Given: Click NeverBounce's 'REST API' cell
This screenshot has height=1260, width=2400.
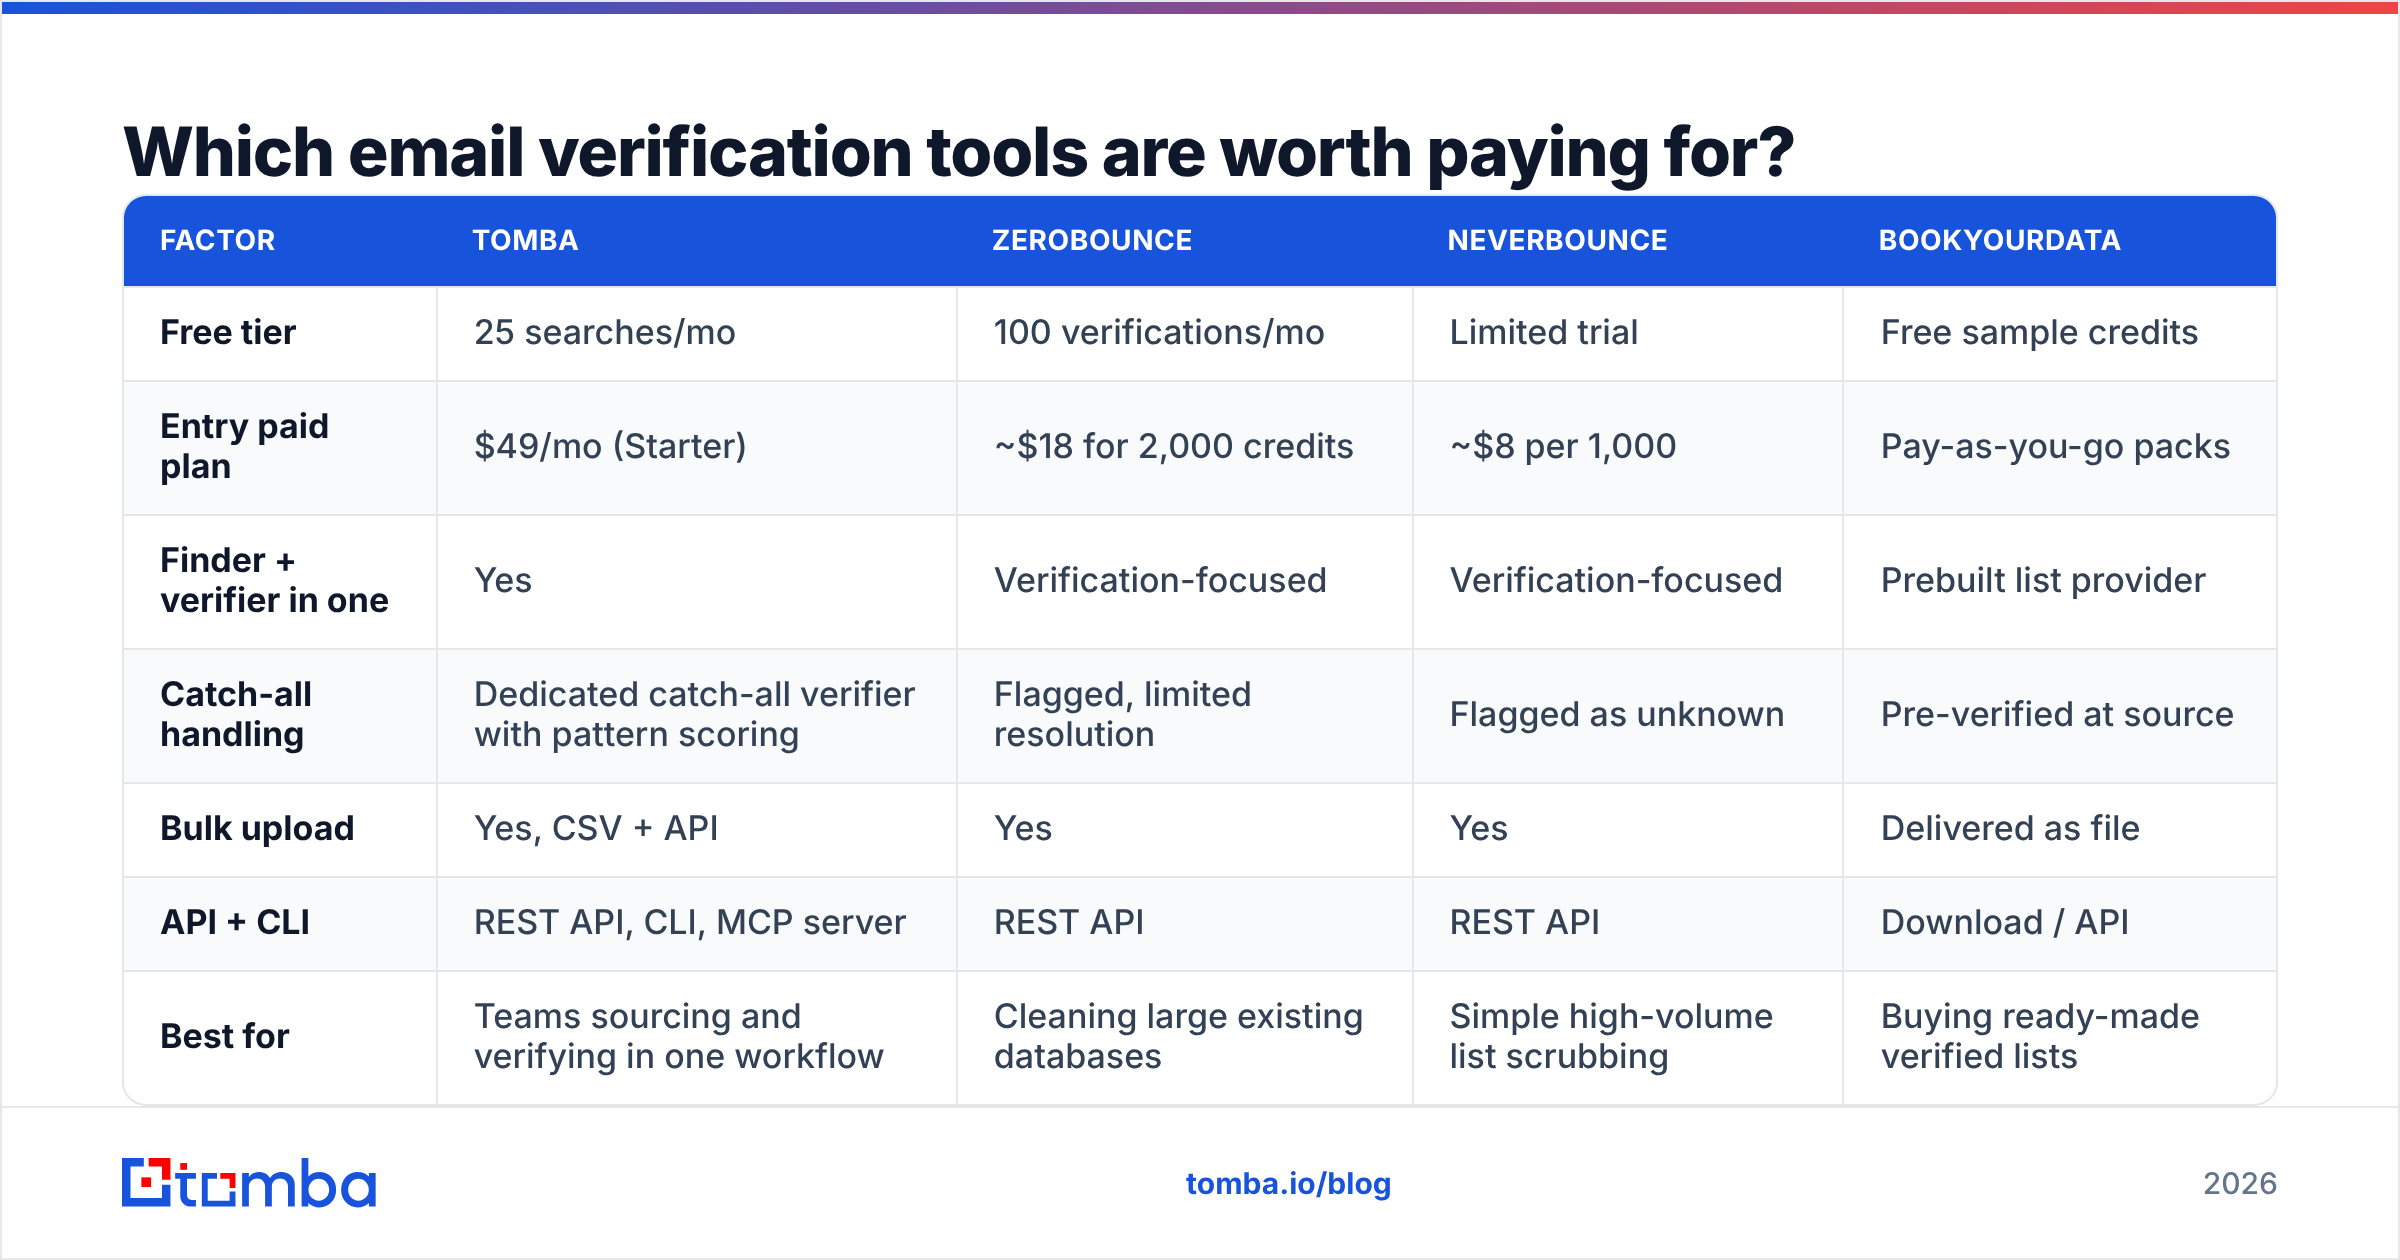Looking at the screenshot, I should coord(1525,922).
